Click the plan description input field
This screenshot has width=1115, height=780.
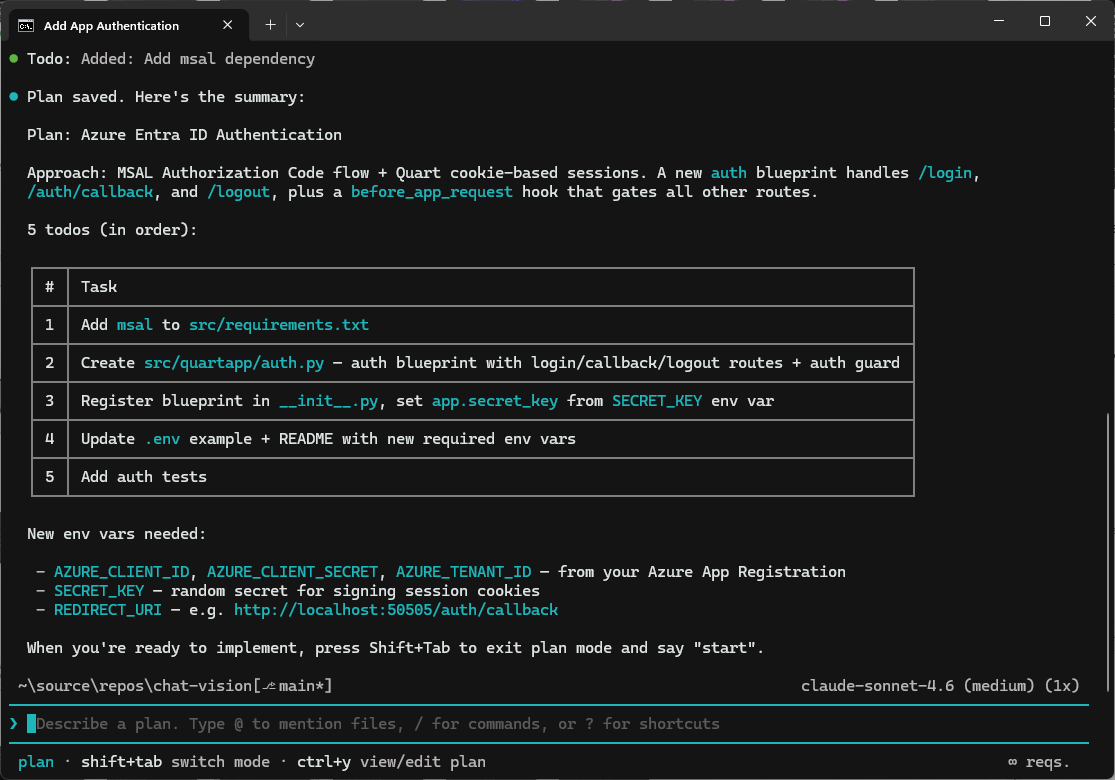coord(400,723)
